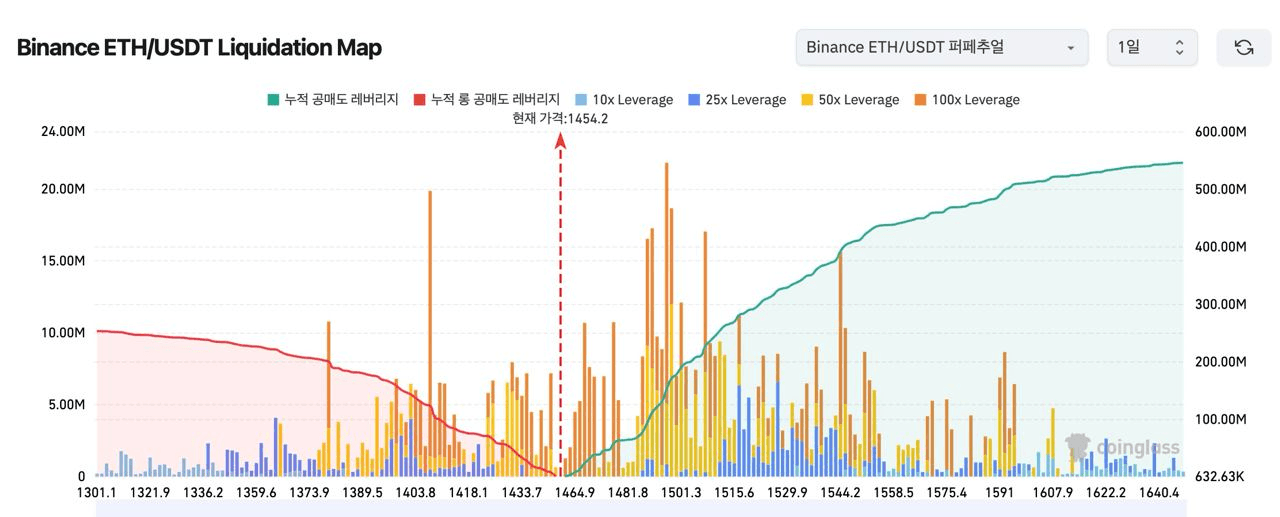
Task: Open the Binance ETH/USDT 퍼페추얼 pair dropdown
Action: pyautogui.click(x=941, y=47)
